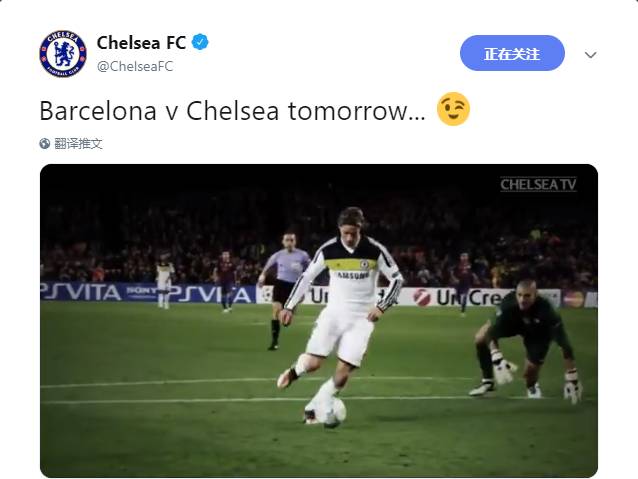Image resolution: width=638 pixels, height=479 pixels.
Task: Click the CHELSEA TV watermark in video
Action: (x=538, y=185)
